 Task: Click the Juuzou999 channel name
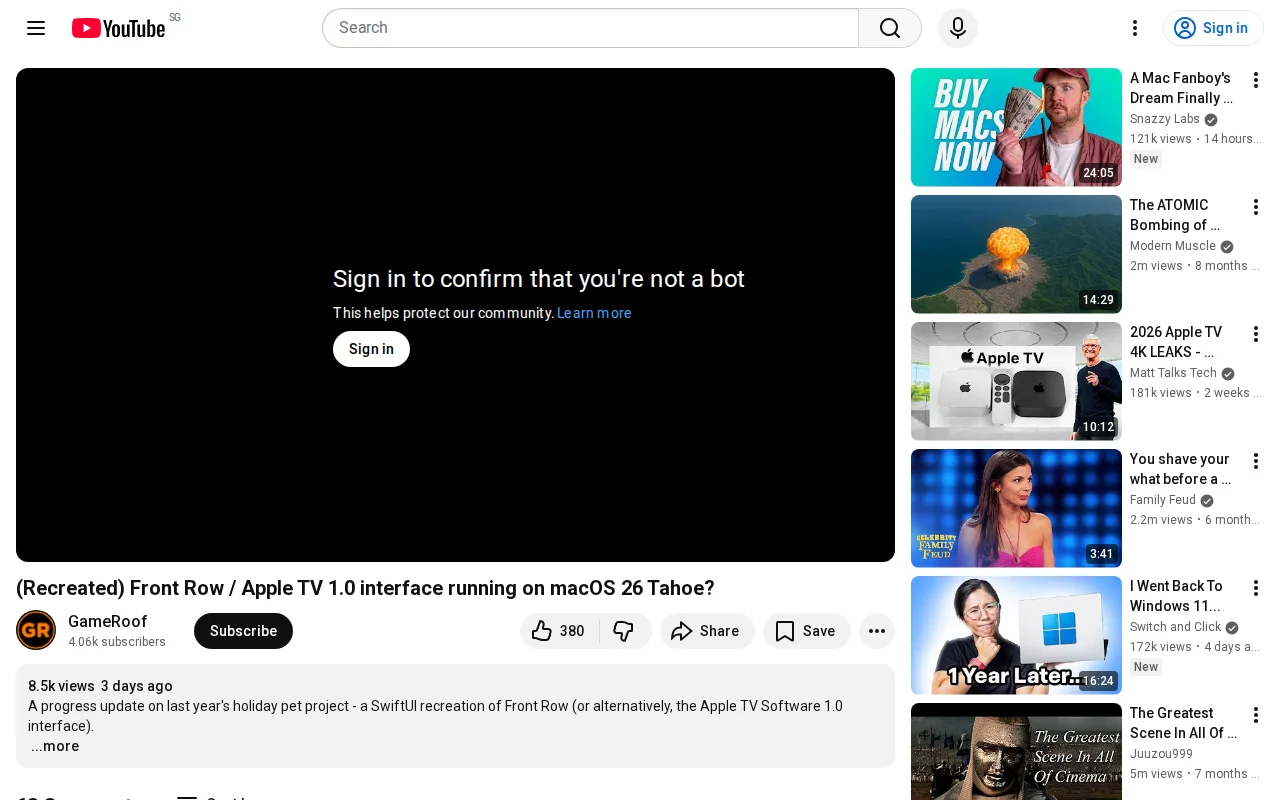point(1161,754)
